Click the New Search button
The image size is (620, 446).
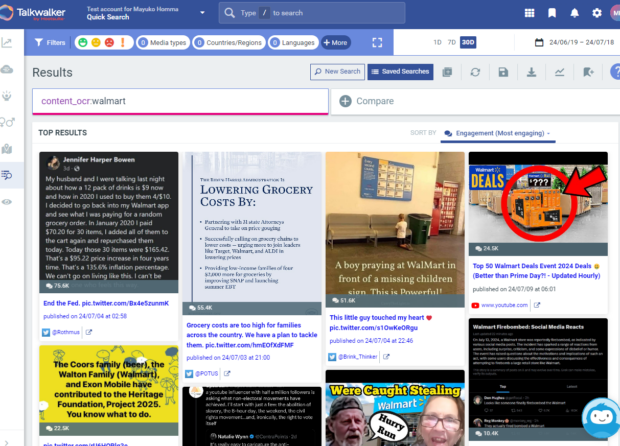337,72
